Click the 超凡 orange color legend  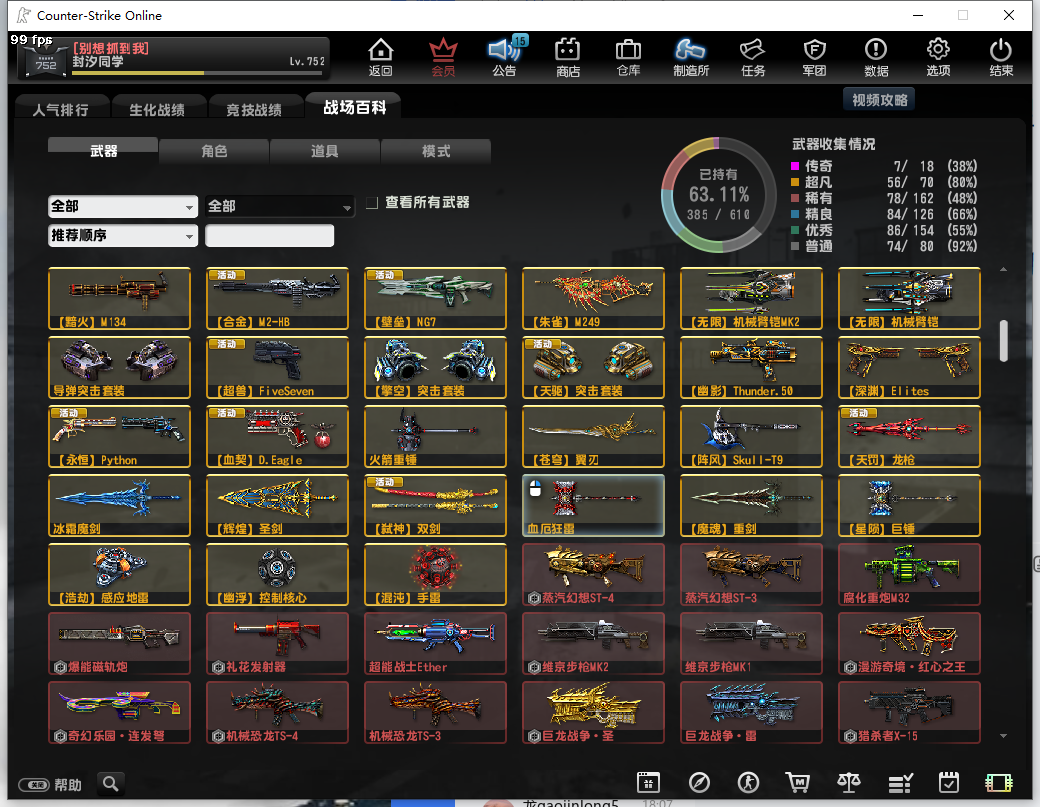795,182
